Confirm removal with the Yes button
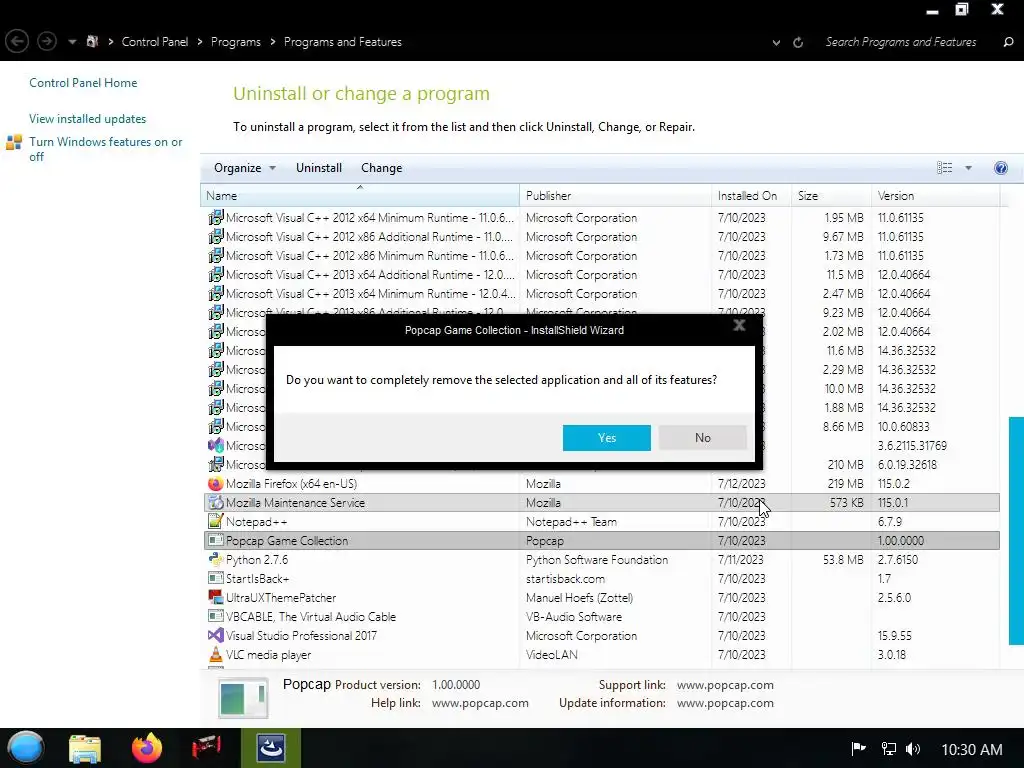The image size is (1024, 768). point(606,438)
